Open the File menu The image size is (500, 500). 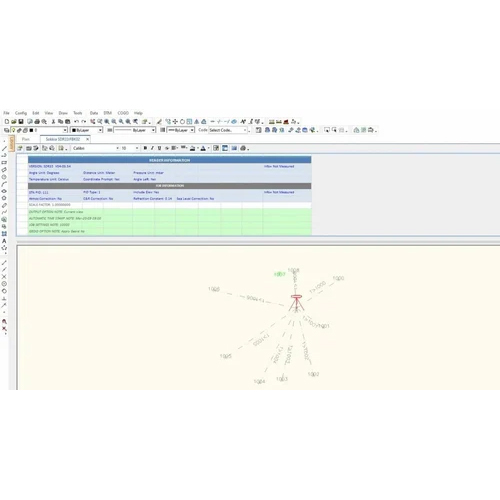pyautogui.click(x=6, y=113)
